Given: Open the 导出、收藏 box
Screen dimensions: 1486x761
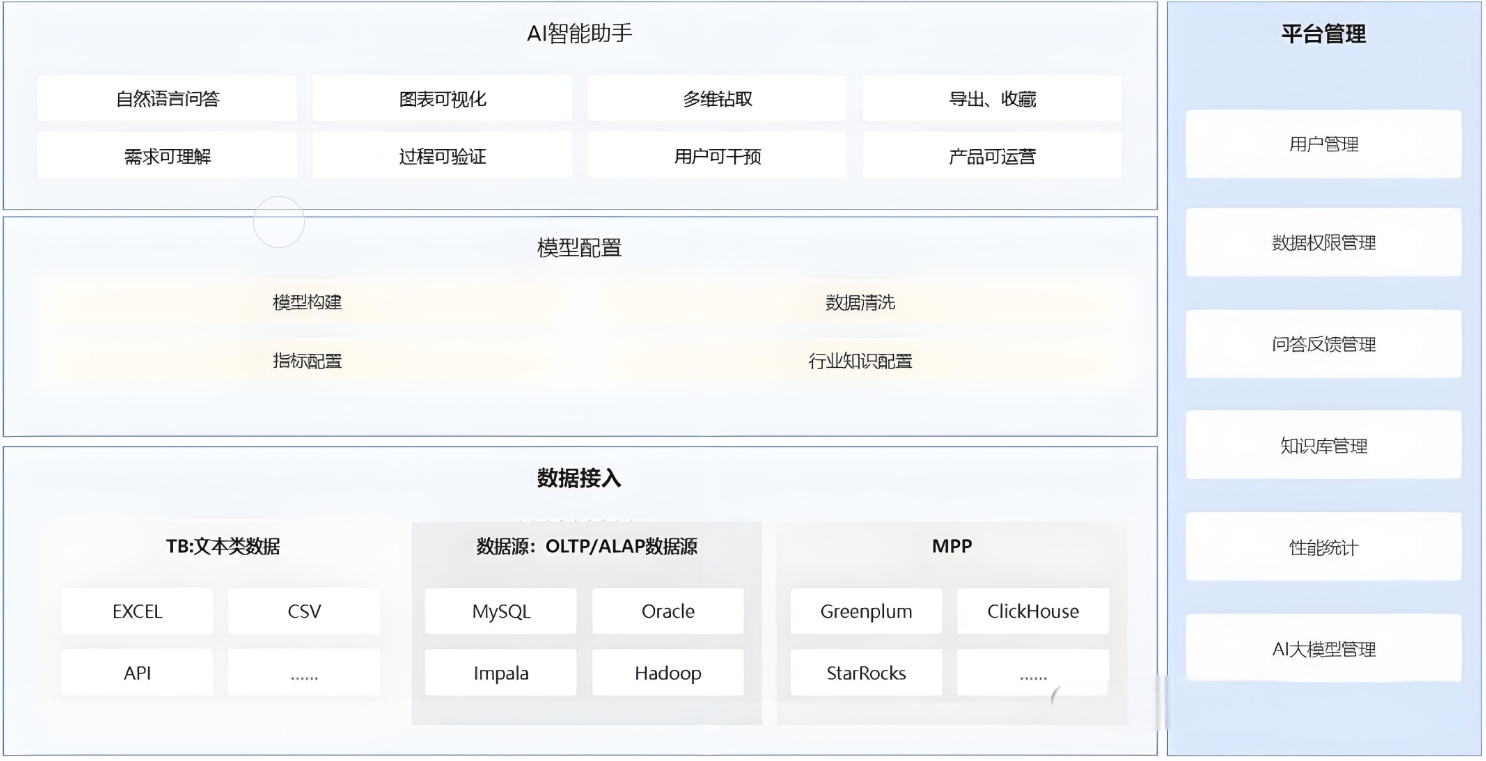Looking at the screenshot, I should coord(992,99).
